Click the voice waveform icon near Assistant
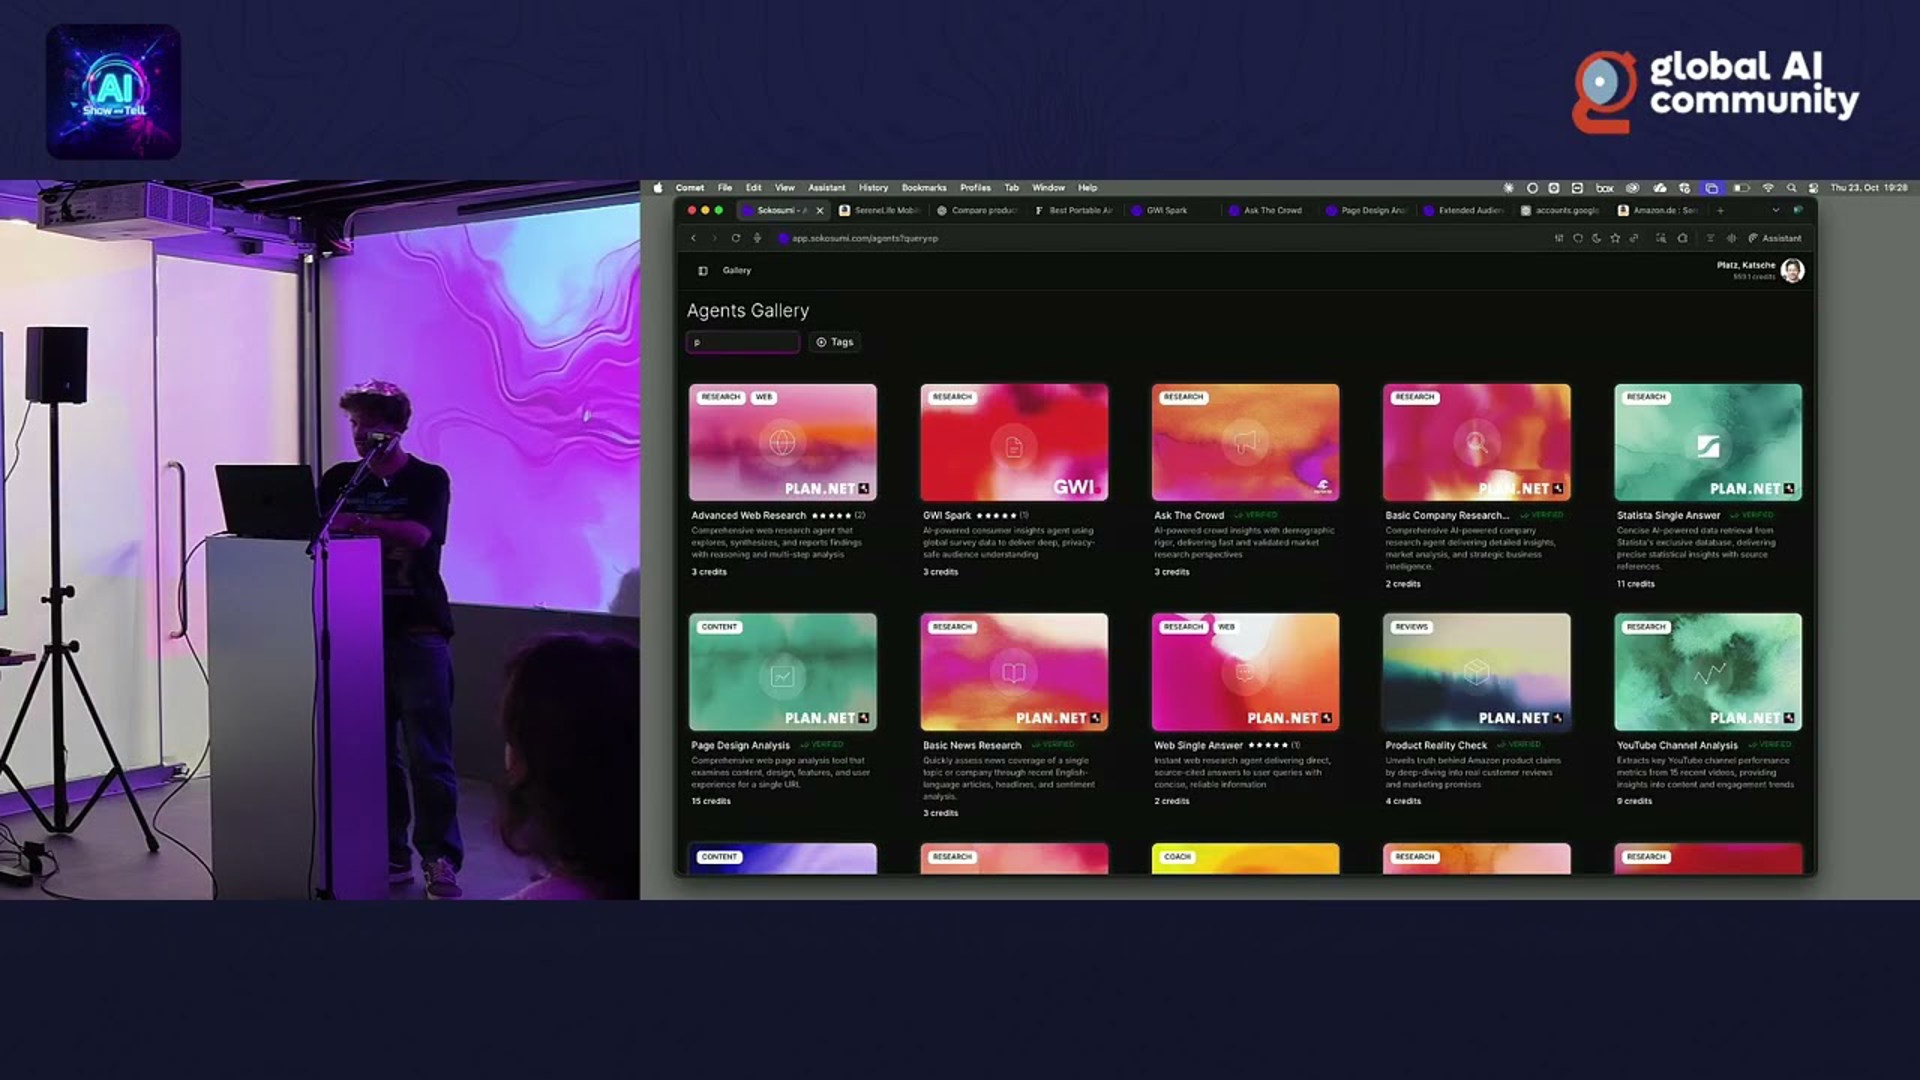 pyautogui.click(x=1731, y=238)
